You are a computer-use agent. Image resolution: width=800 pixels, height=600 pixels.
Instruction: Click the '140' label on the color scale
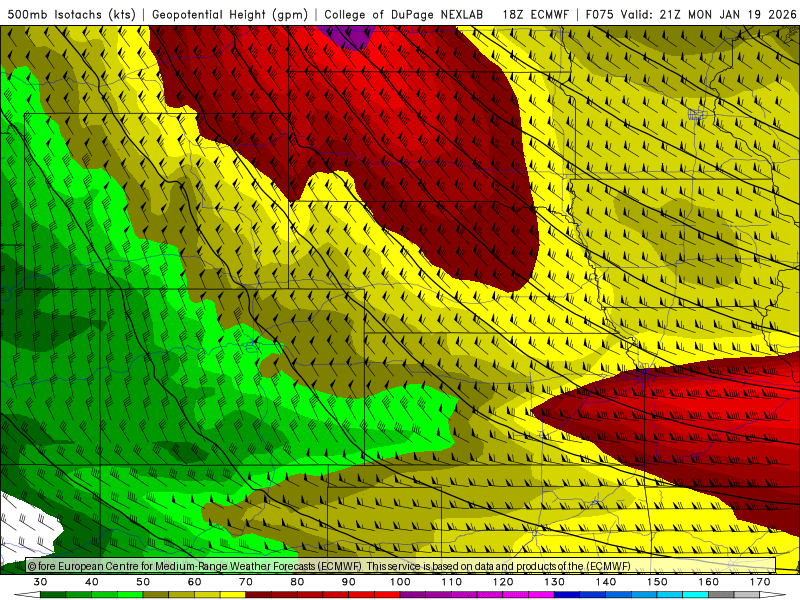(x=606, y=582)
